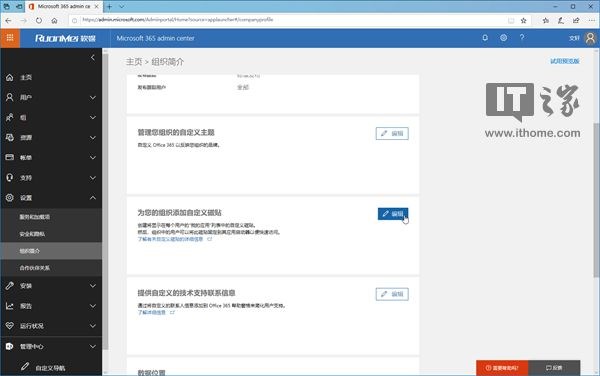This screenshot has width=600, height=376.
Task: Open the settings gear in the header
Action: click(504, 38)
